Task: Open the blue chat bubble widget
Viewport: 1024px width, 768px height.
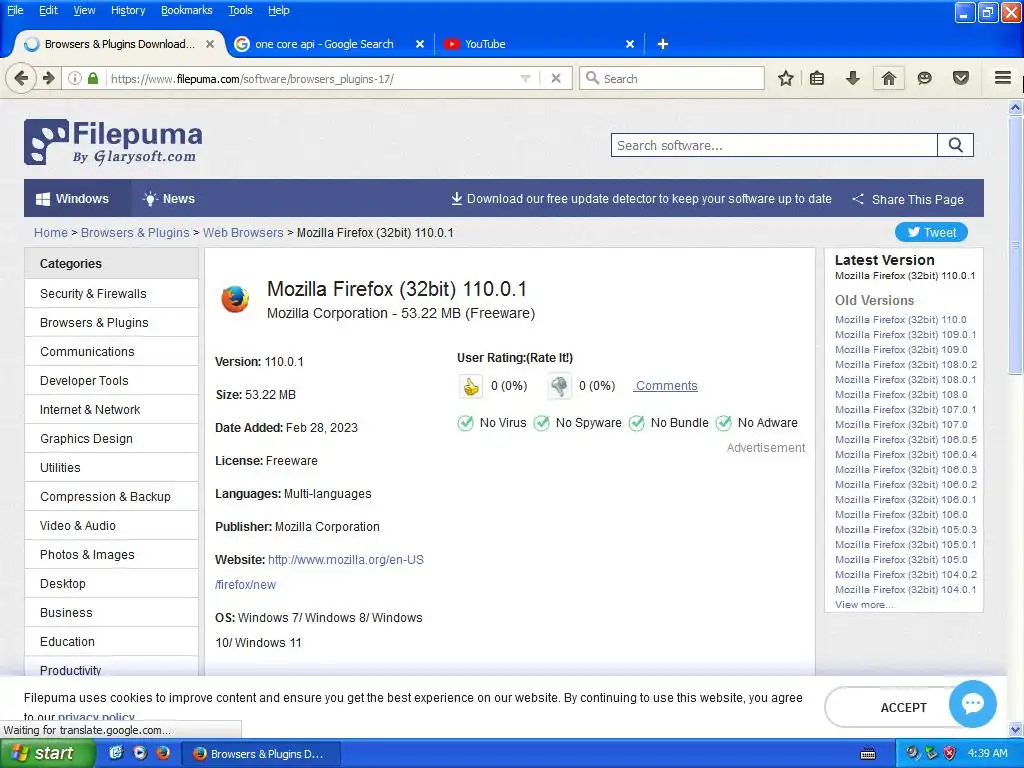Action: click(x=972, y=703)
